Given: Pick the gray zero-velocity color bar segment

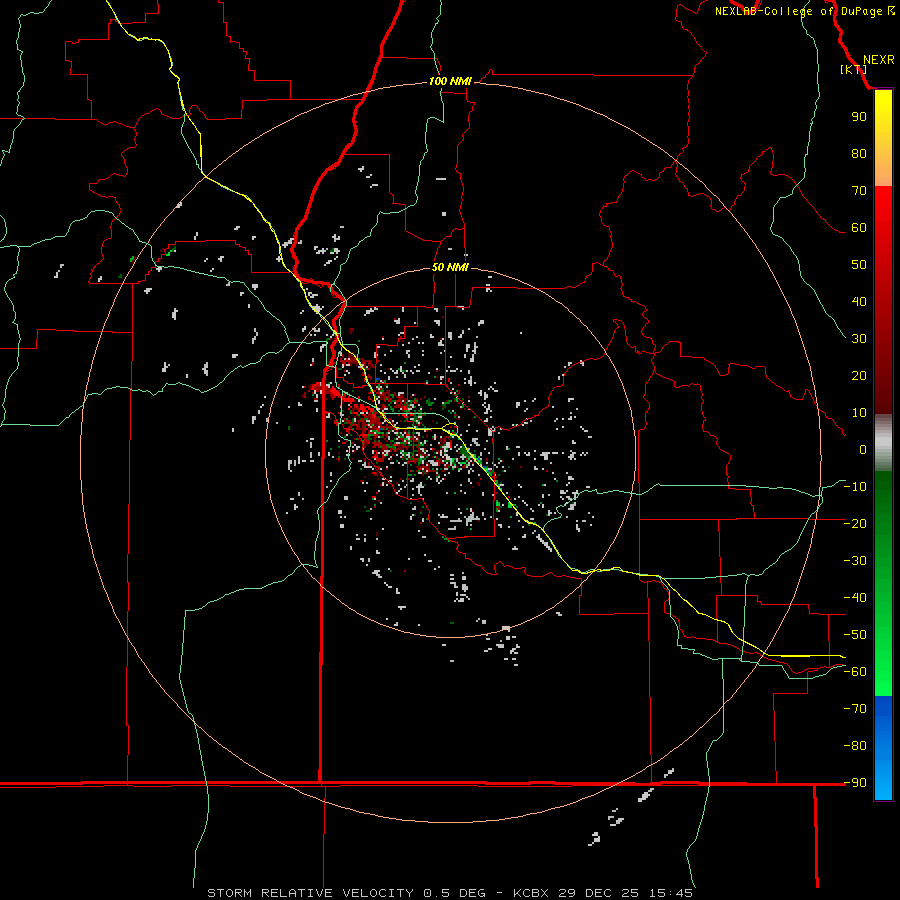Looking at the screenshot, I should pos(883,443).
